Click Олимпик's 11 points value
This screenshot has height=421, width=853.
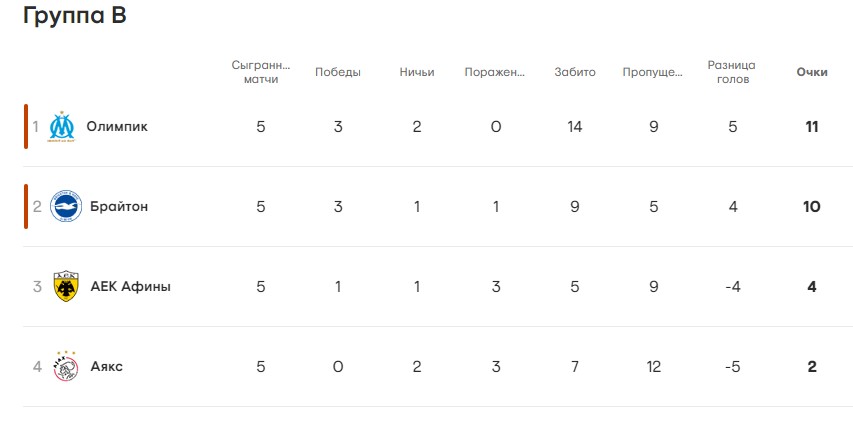click(812, 127)
